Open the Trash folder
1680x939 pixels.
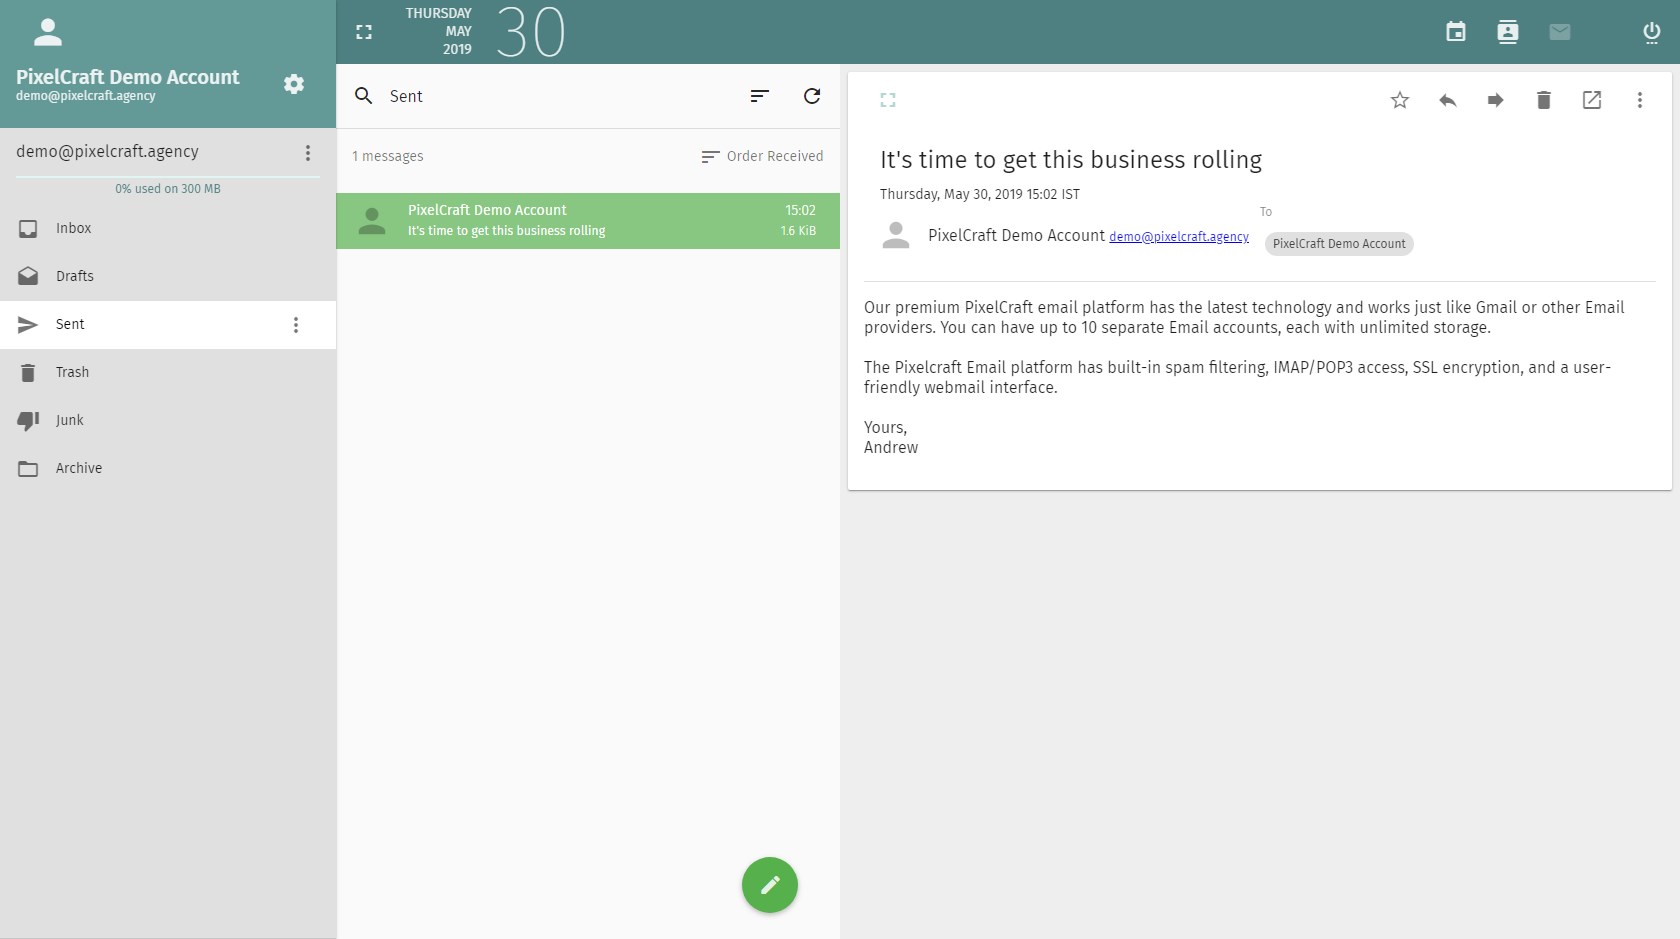click(x=168, y=373)
